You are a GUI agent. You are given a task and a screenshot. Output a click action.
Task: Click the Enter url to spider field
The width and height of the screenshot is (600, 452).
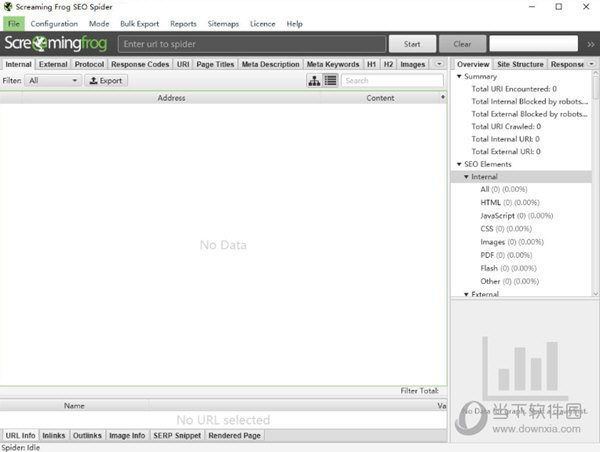point(252,44)
